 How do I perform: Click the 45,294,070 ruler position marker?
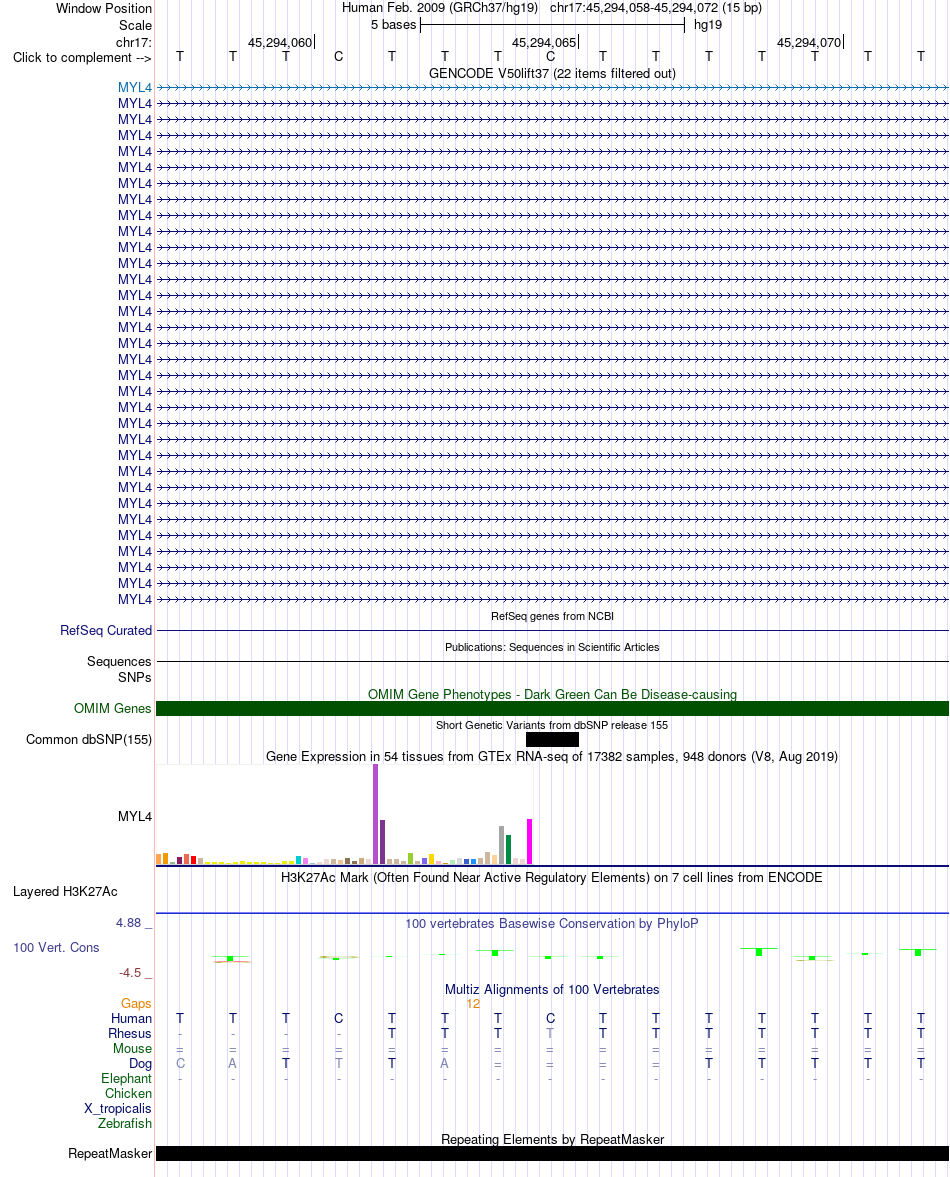point(809,43)
